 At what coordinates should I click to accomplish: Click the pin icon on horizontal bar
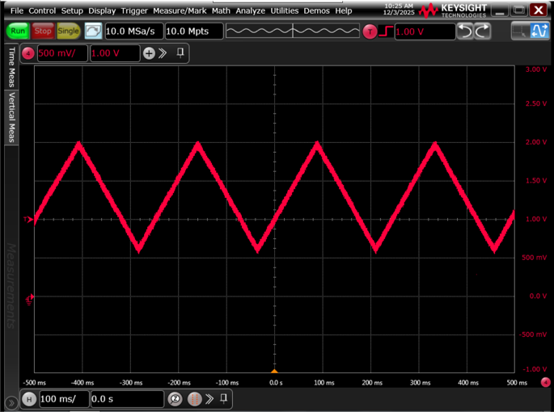[224, 399]
